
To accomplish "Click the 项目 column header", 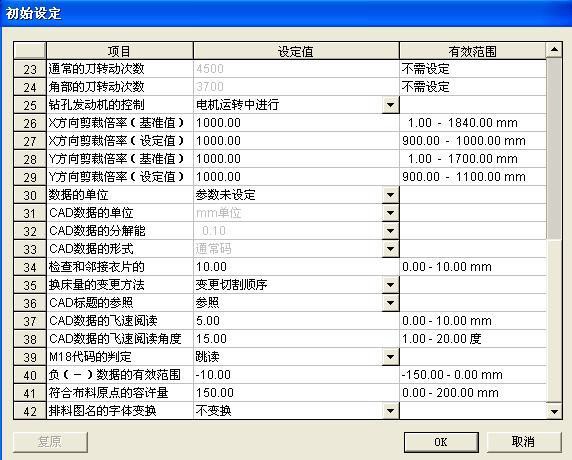I will point(120,51).
